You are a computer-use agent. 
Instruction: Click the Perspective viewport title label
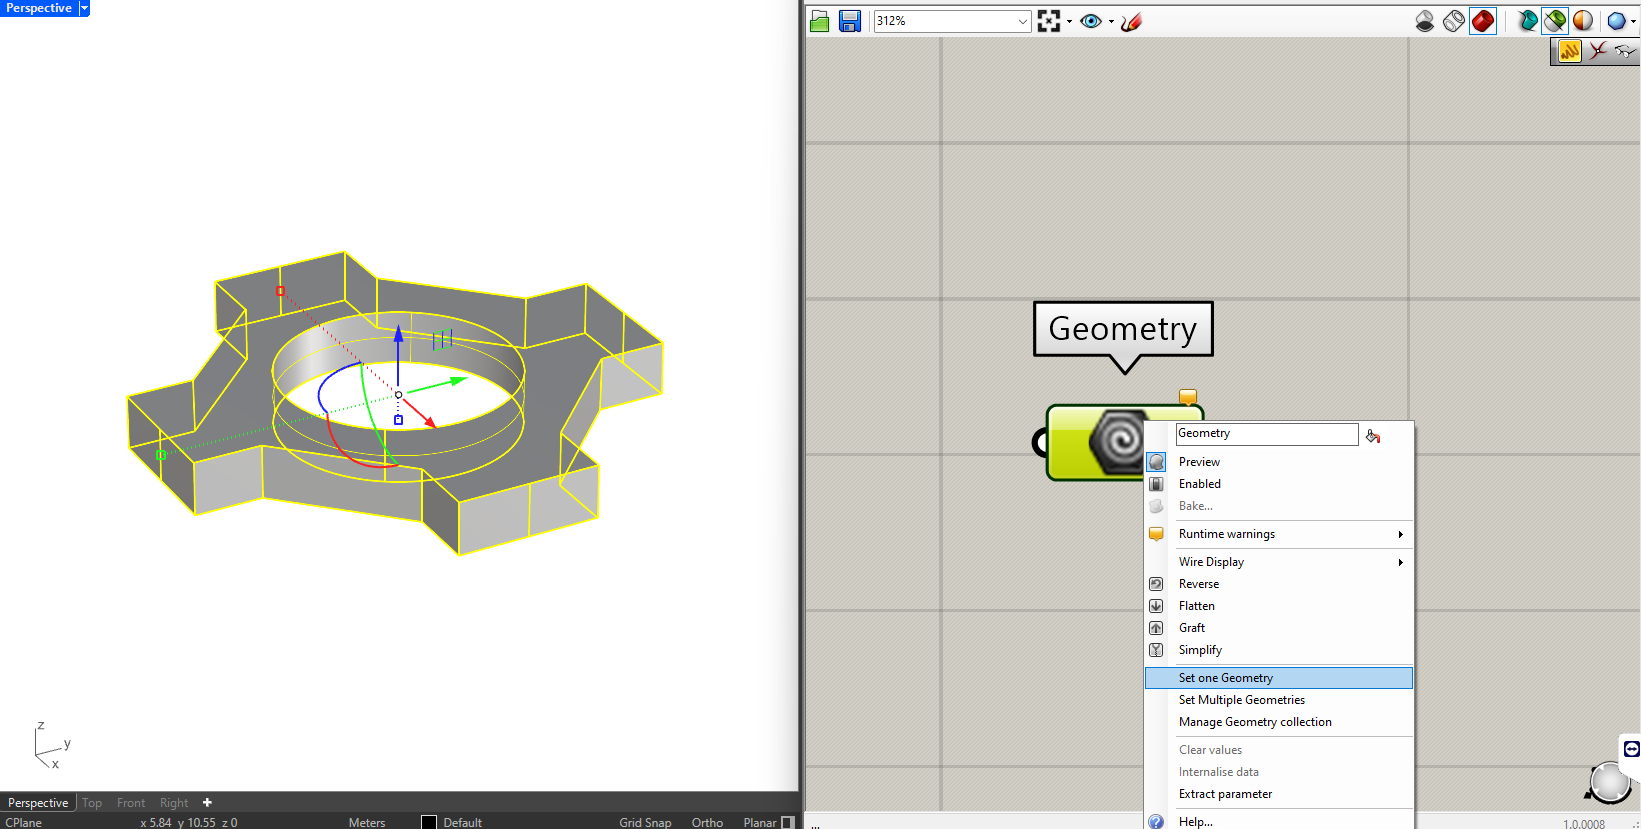tap(39, 8)
